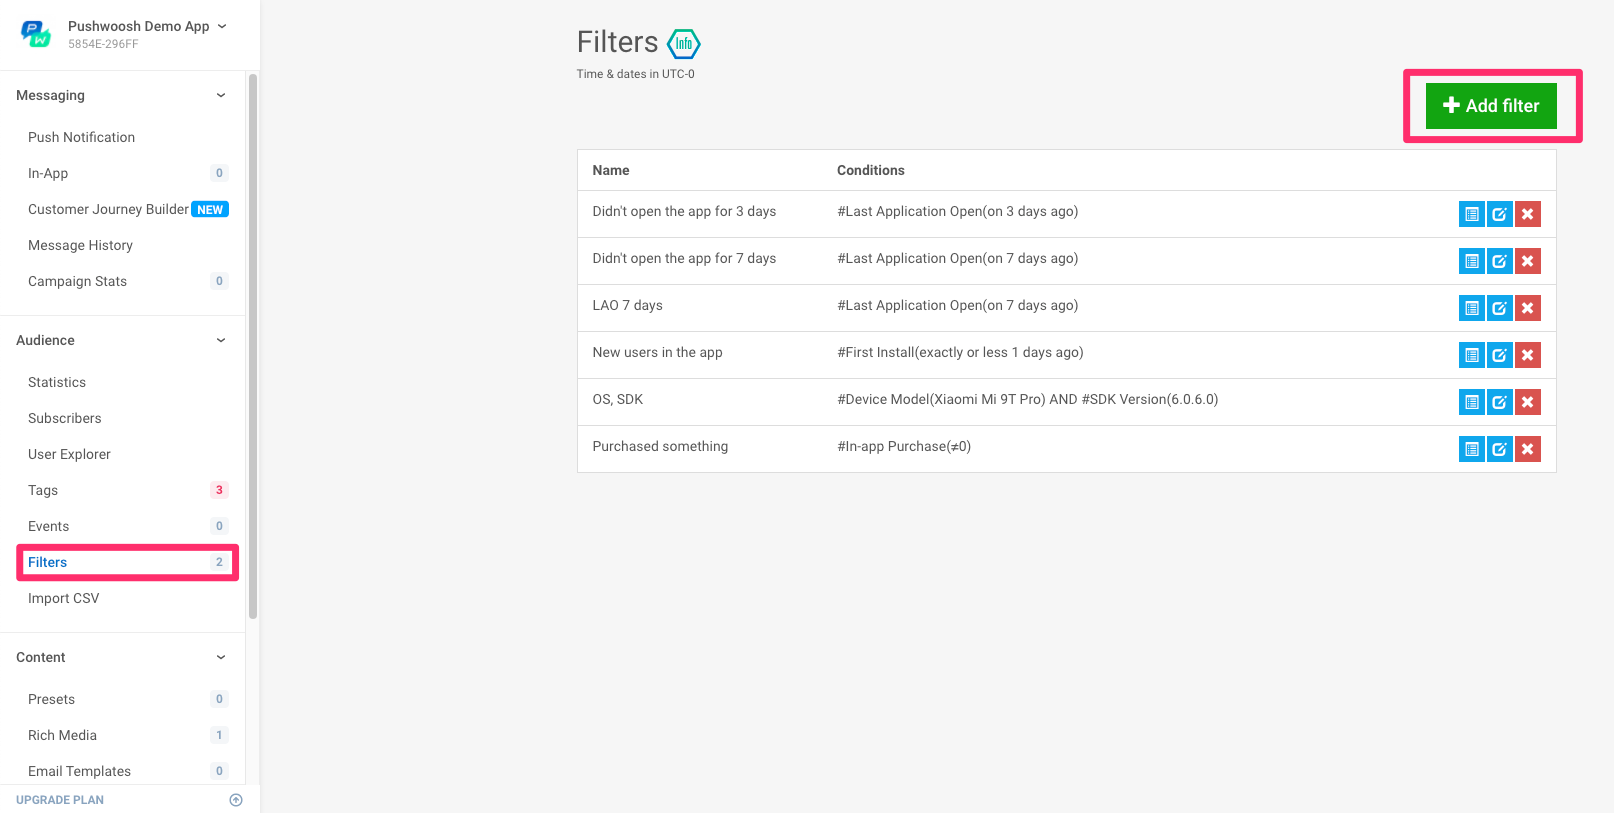The image size is (1614, 813).
Task: Collapse the Messaging section
Action: tap(221, 96)
